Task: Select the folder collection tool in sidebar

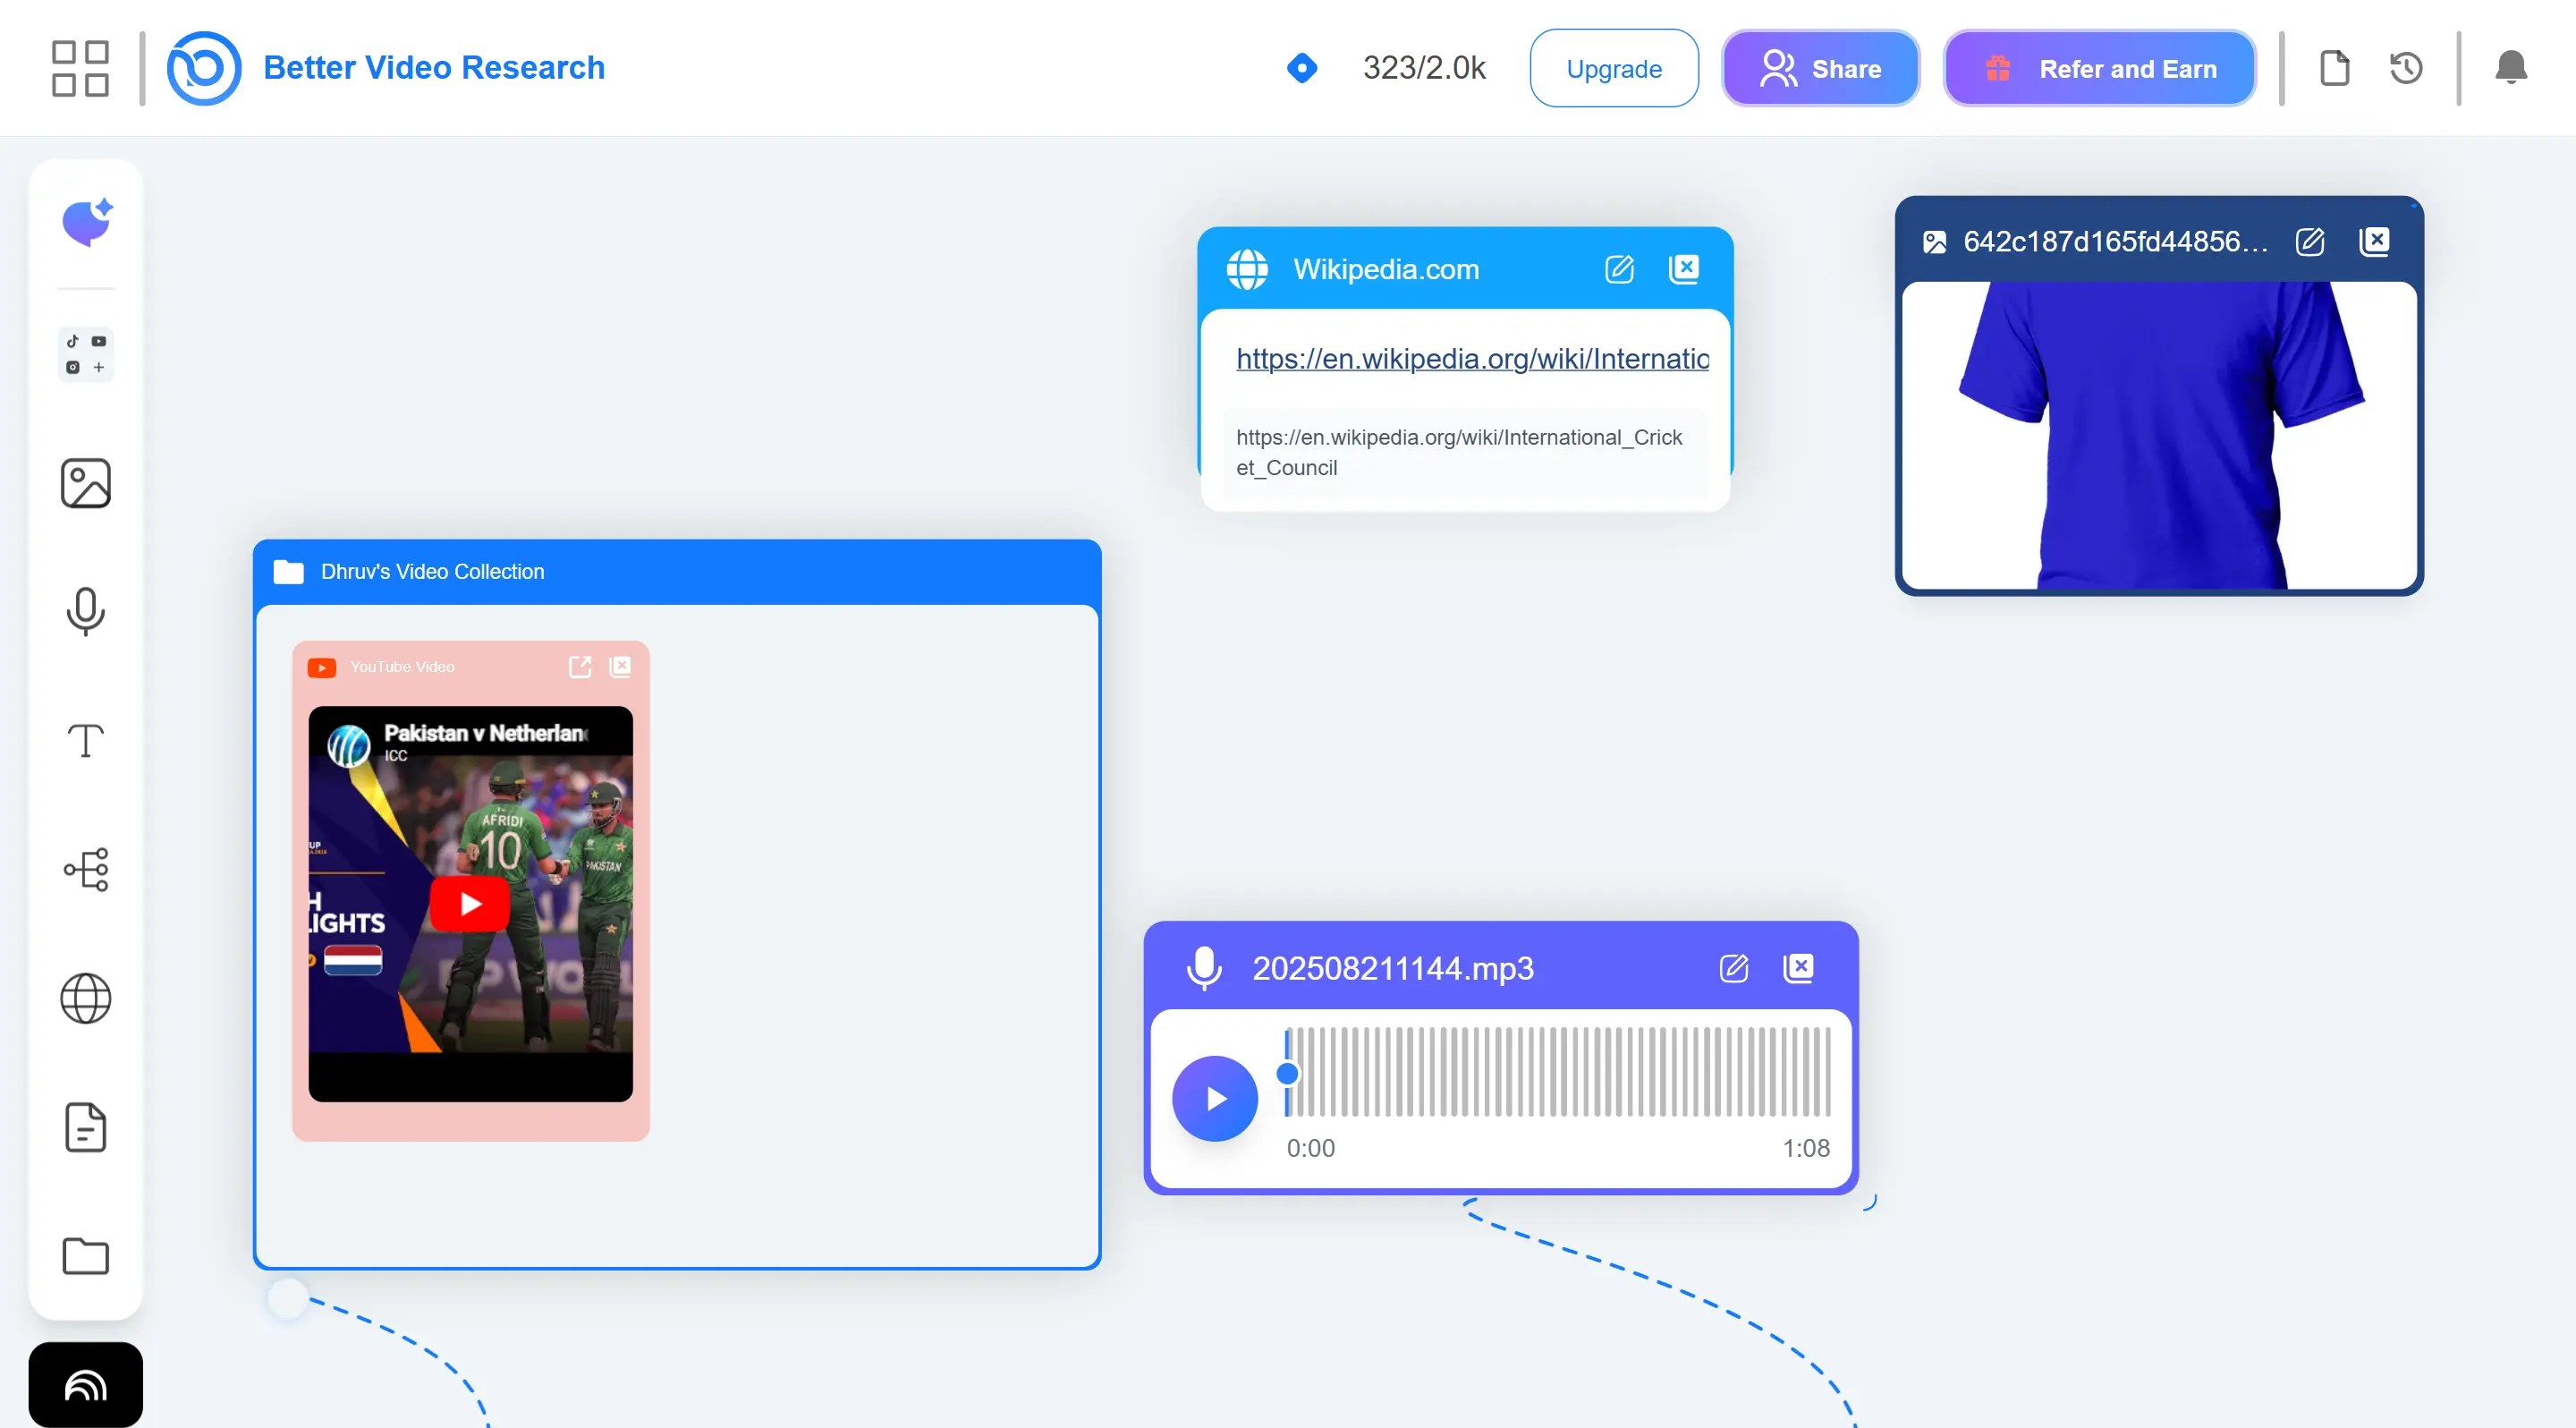Action: (86, 1256)
